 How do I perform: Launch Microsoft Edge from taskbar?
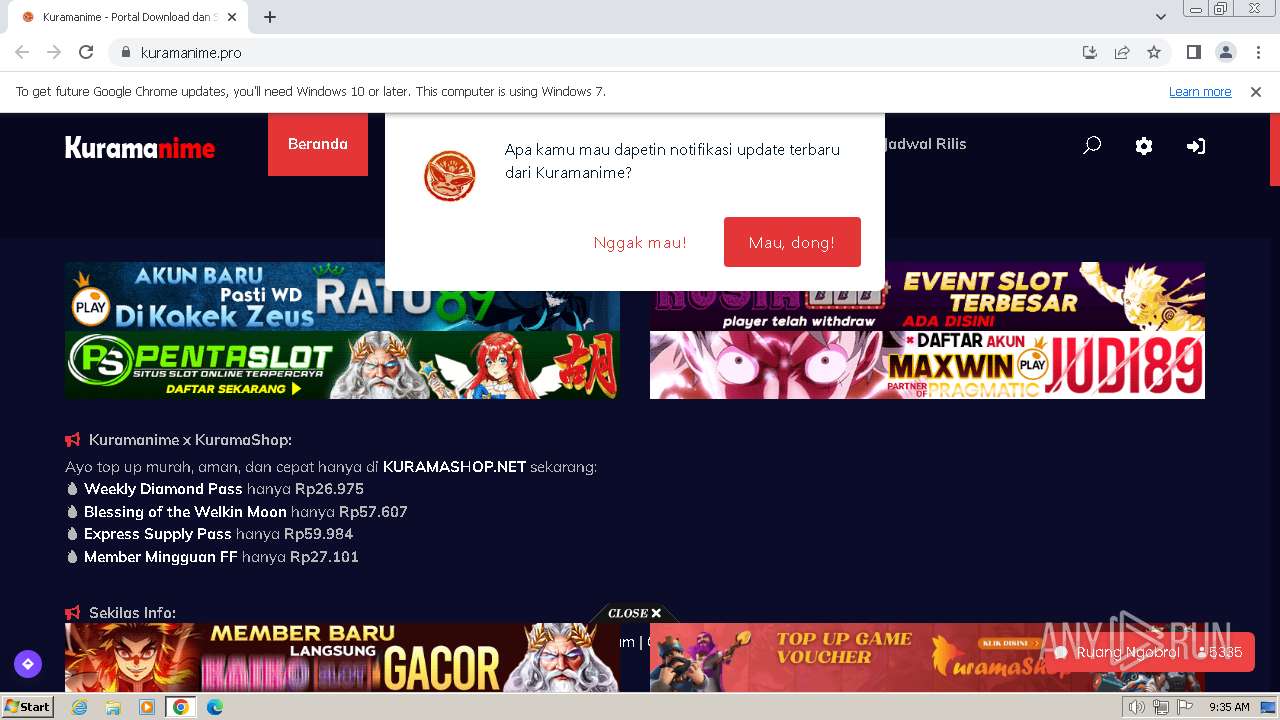tap(214, 707)
